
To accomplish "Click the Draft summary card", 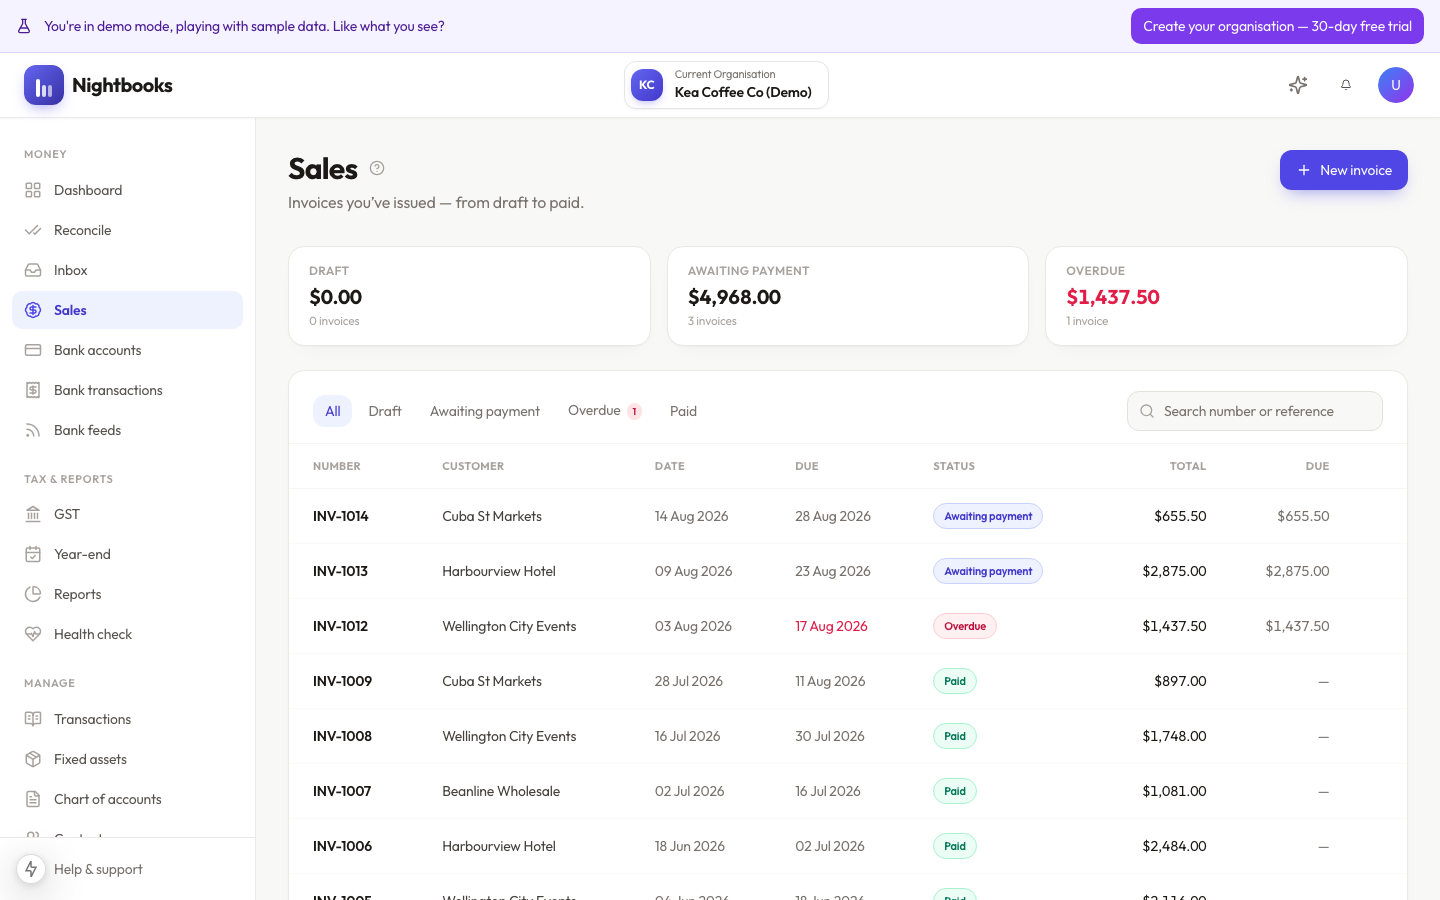I will pos(469,296).
